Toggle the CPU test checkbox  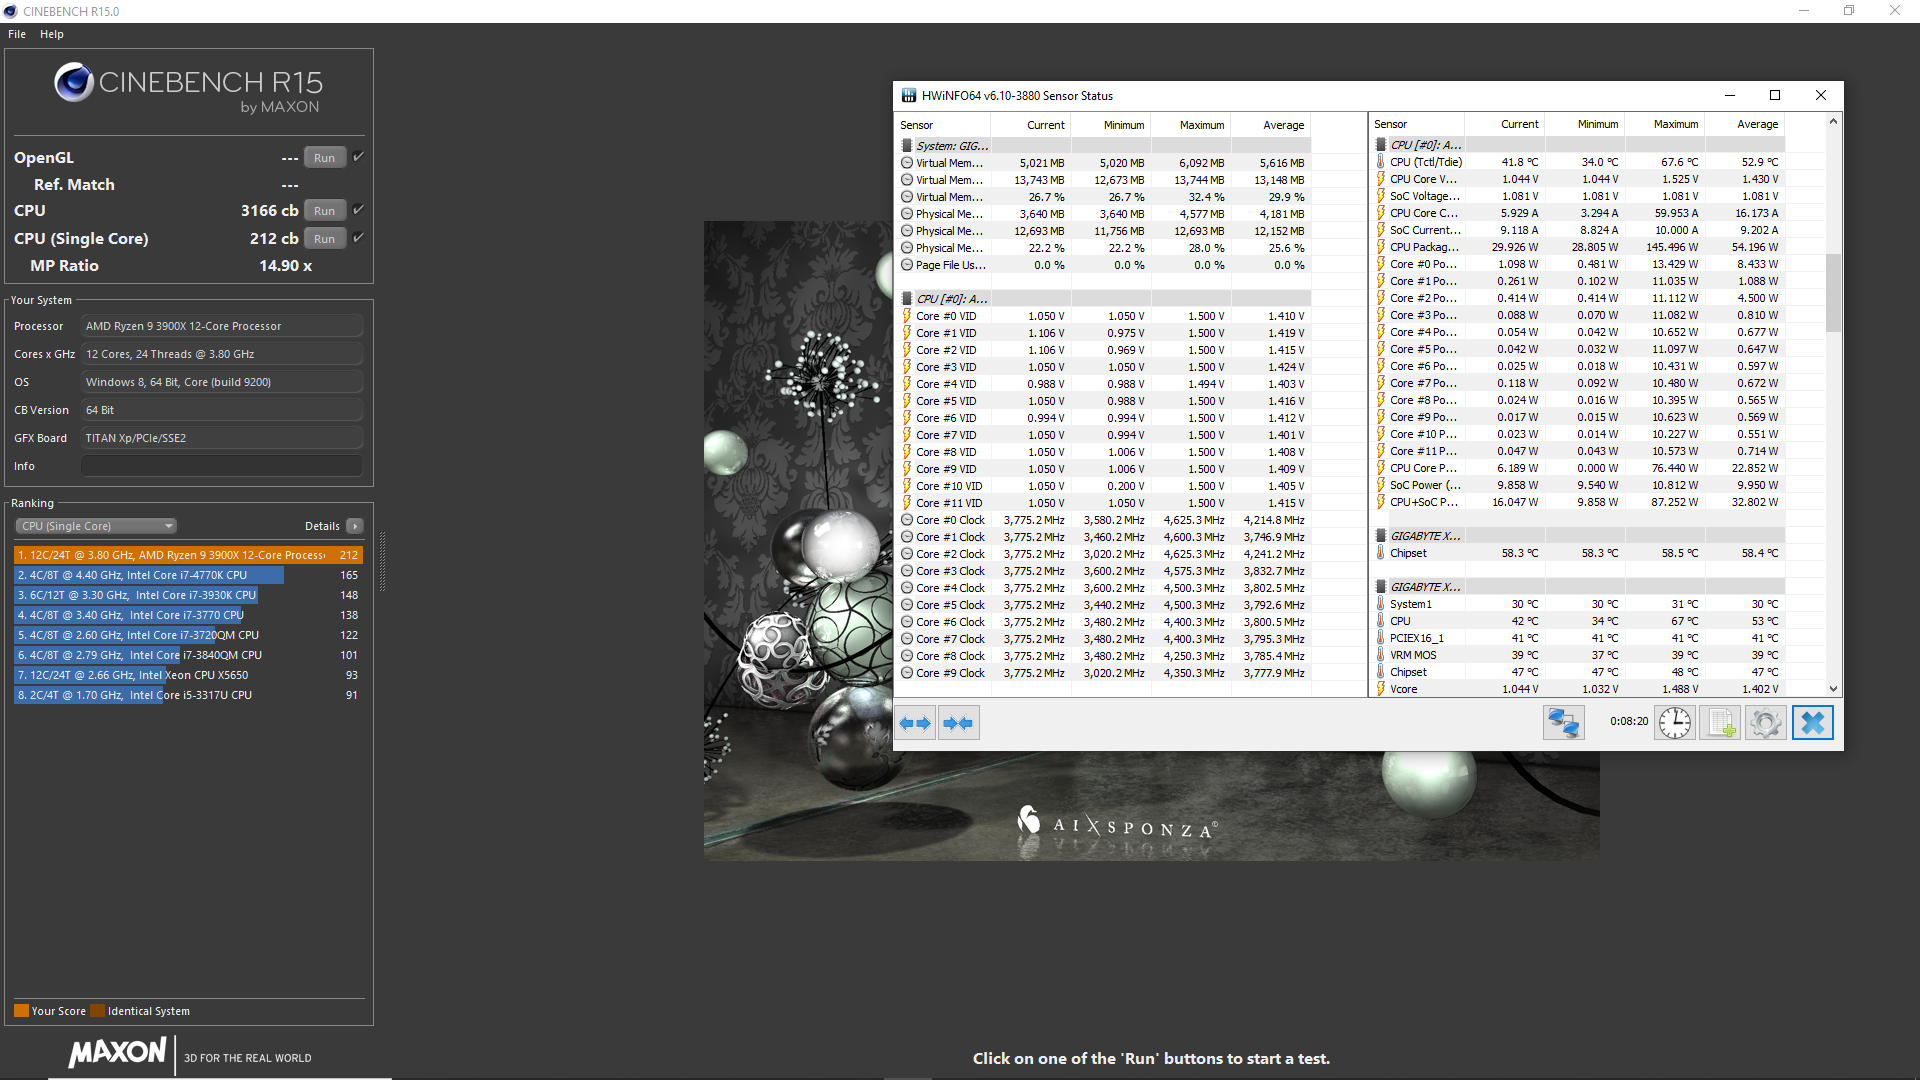[x=358, y=210]
